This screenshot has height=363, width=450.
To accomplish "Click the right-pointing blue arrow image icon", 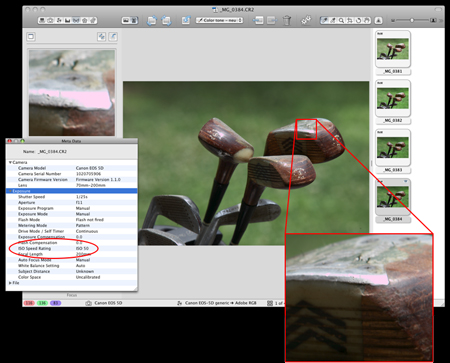I will coord(272,21).
